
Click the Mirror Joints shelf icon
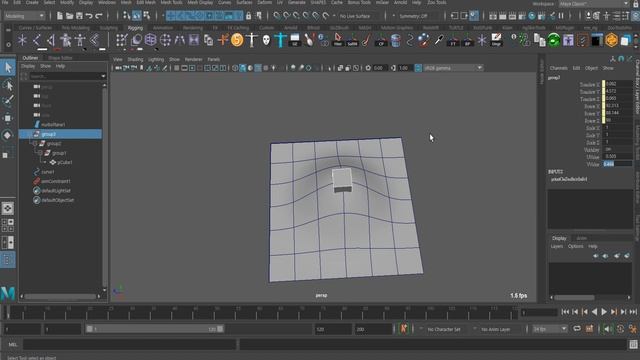click(x=51, y=40)
